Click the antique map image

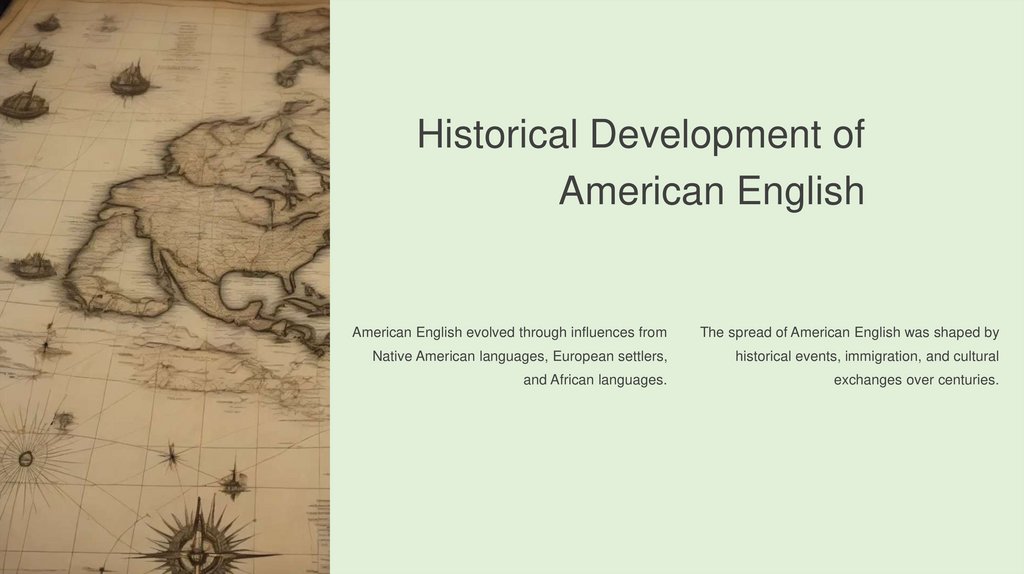coord(165,287)
